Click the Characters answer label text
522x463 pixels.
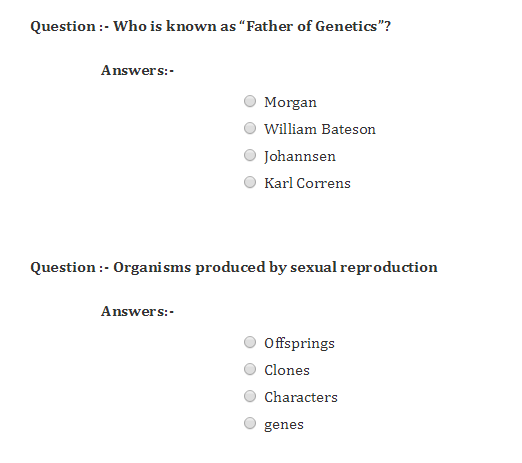pos(301,397)
